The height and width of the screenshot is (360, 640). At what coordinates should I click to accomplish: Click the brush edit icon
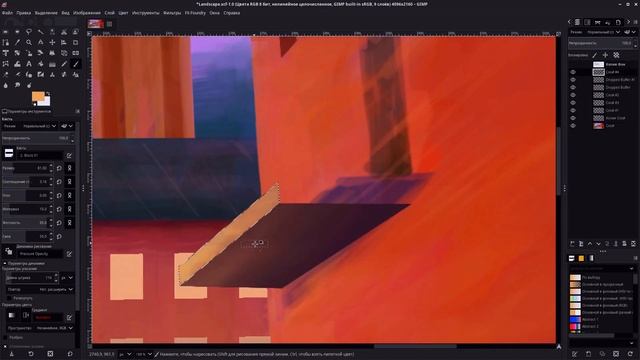tap(69, 156)
